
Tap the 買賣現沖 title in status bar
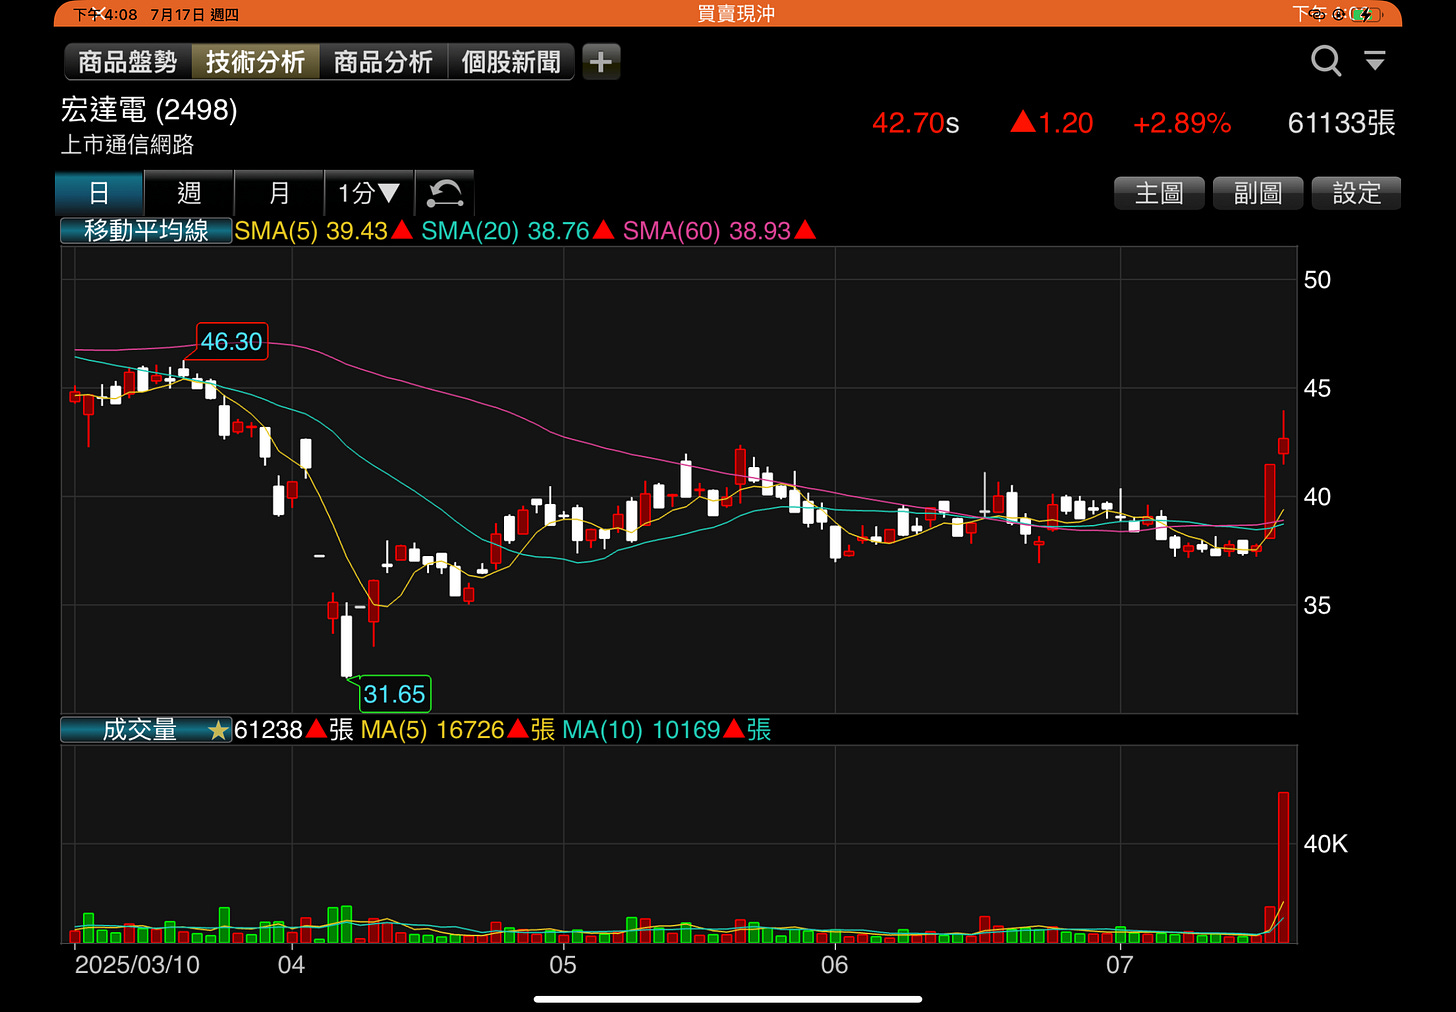[x=736, y=13]
